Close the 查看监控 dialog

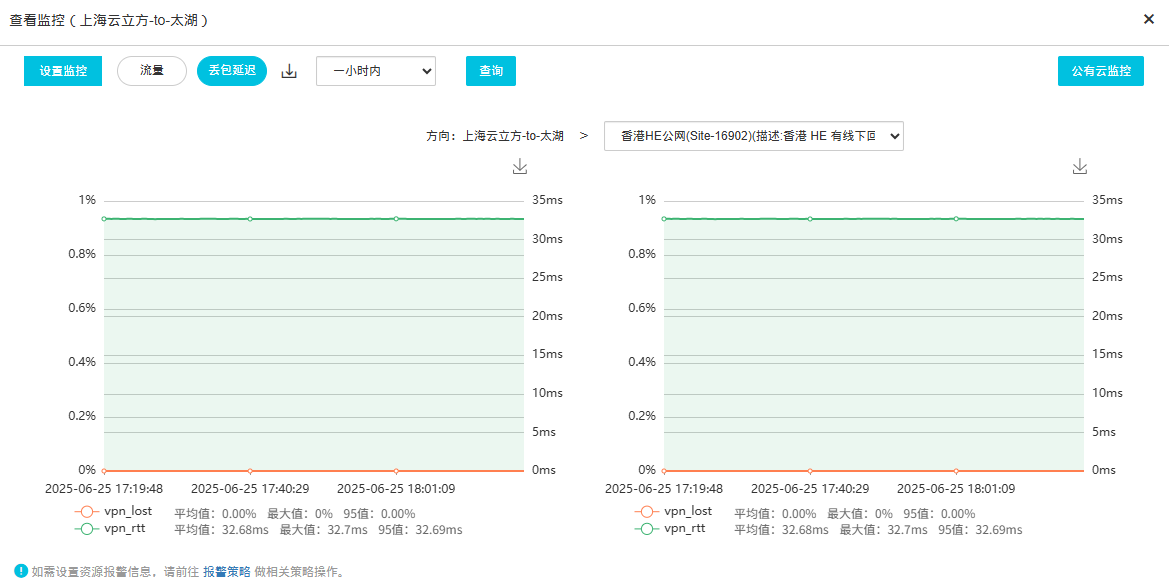click(1149, 19)
